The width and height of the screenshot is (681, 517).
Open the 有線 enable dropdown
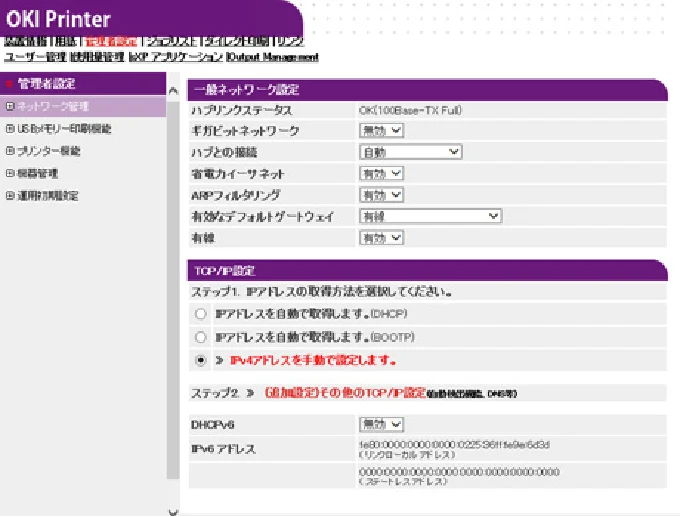click(381, 238)
